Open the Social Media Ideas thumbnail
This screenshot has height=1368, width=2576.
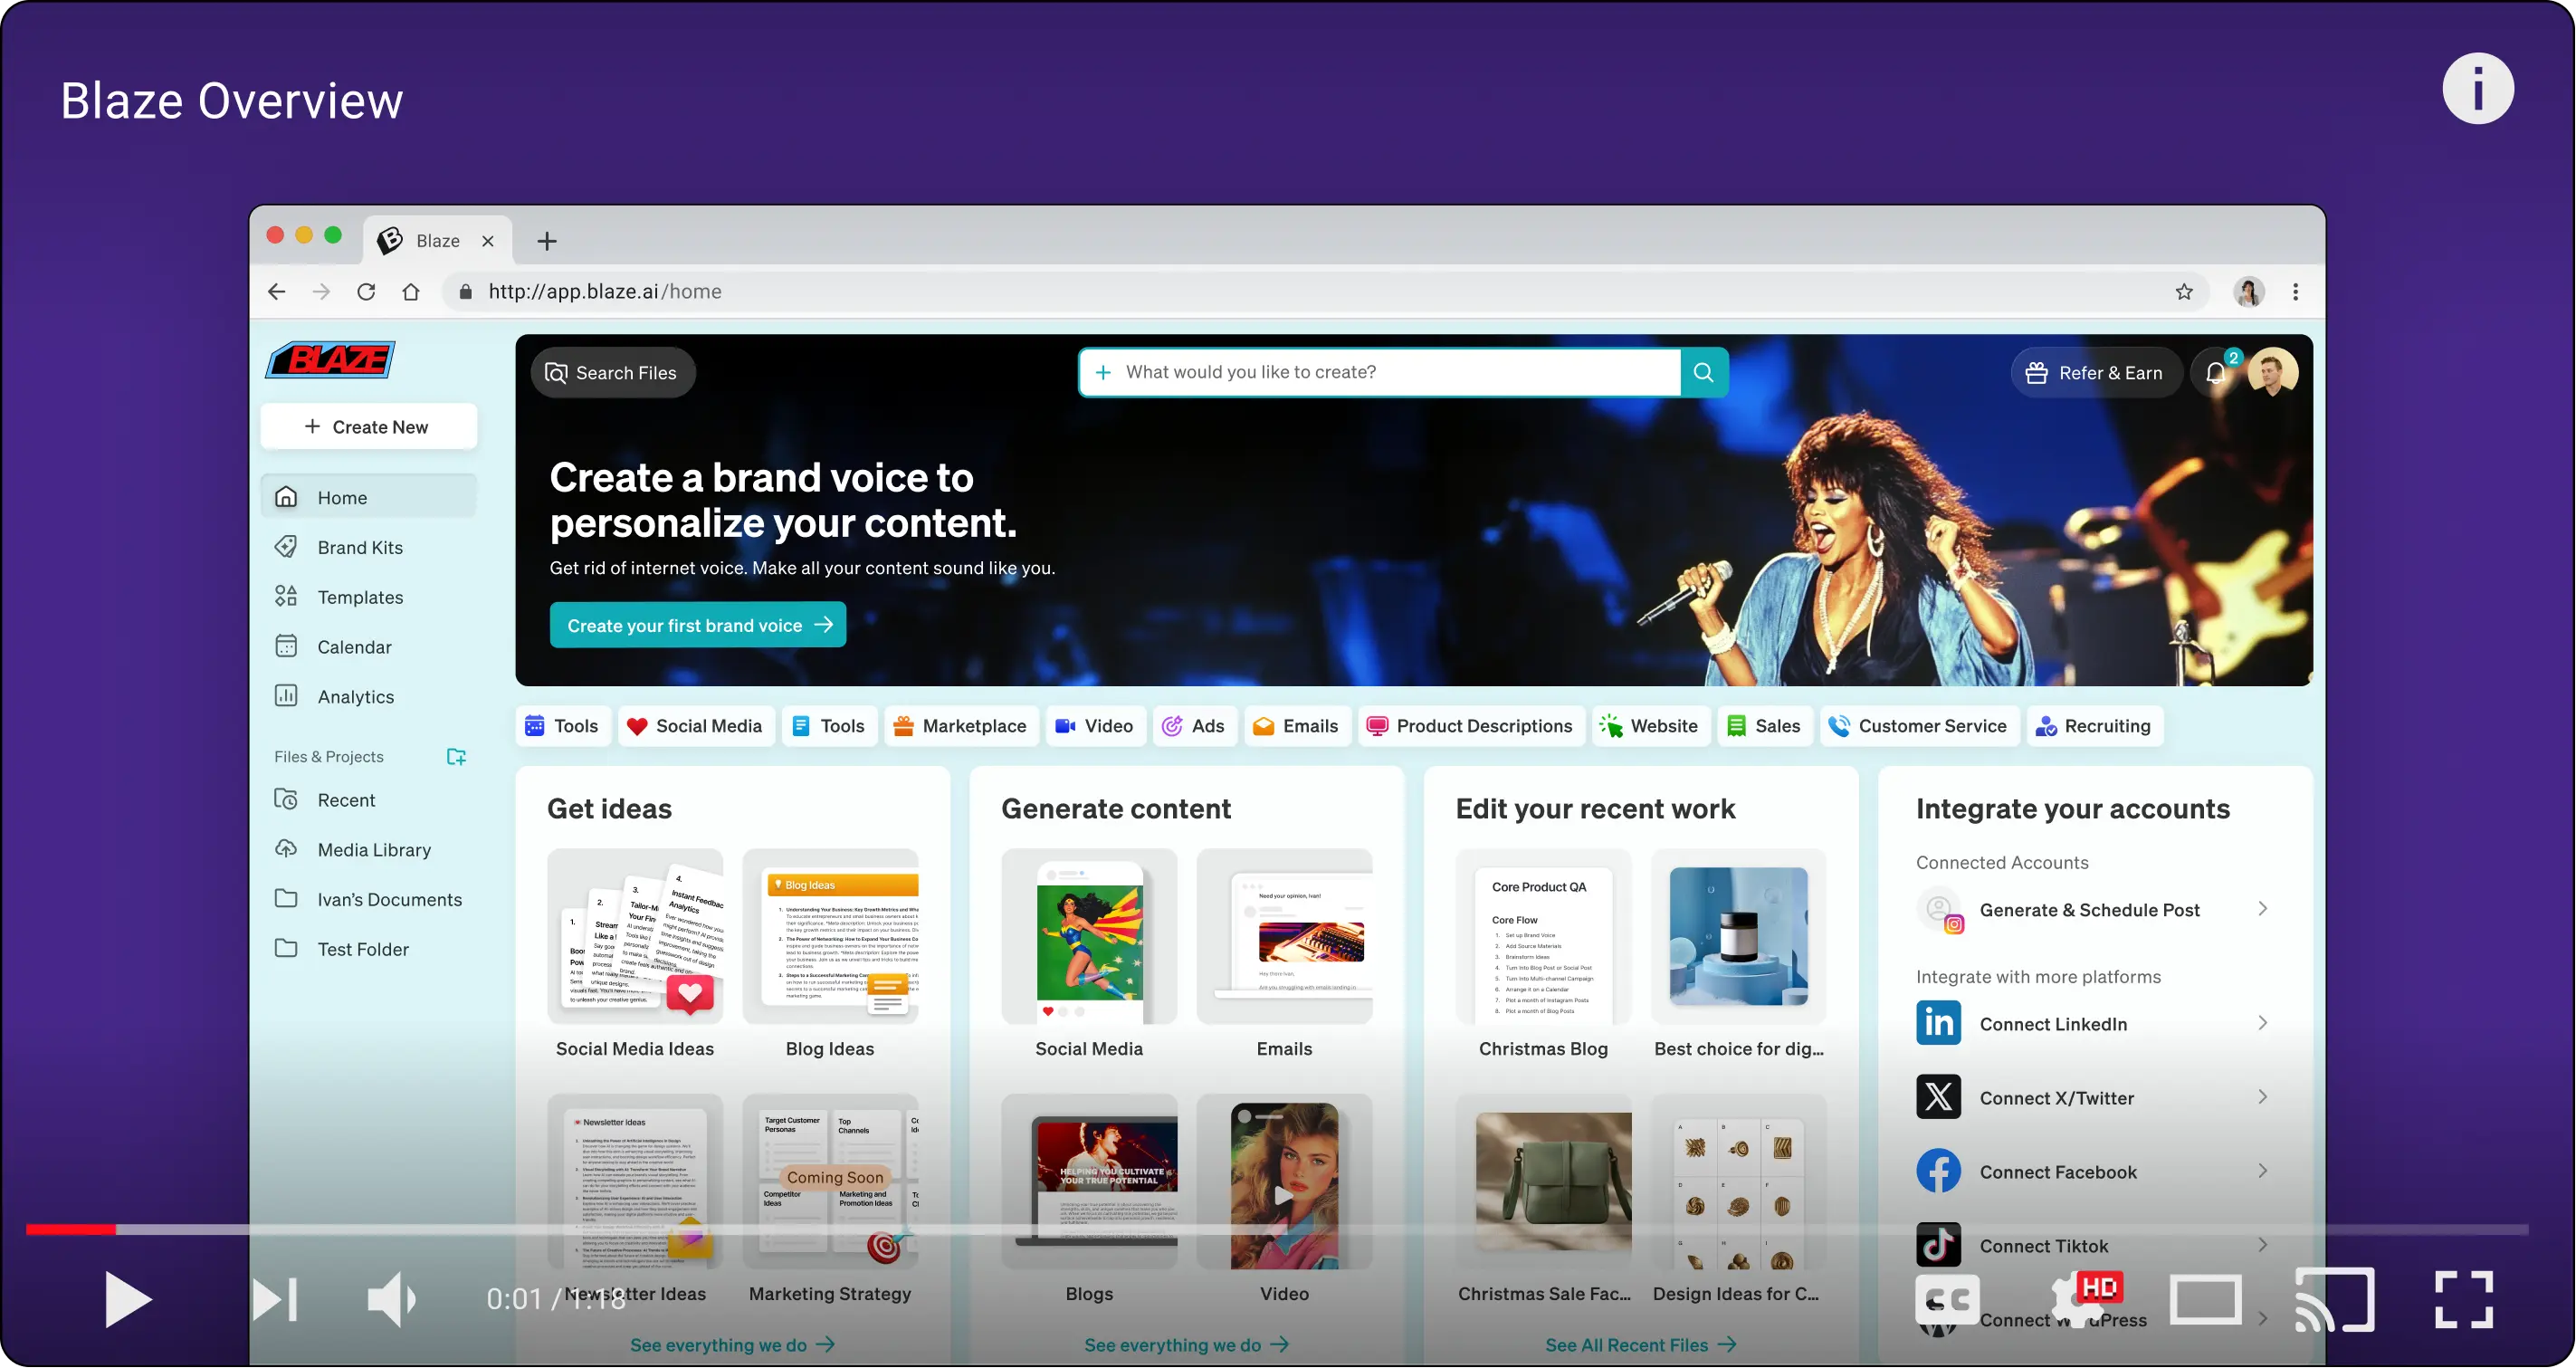point(635,936)
